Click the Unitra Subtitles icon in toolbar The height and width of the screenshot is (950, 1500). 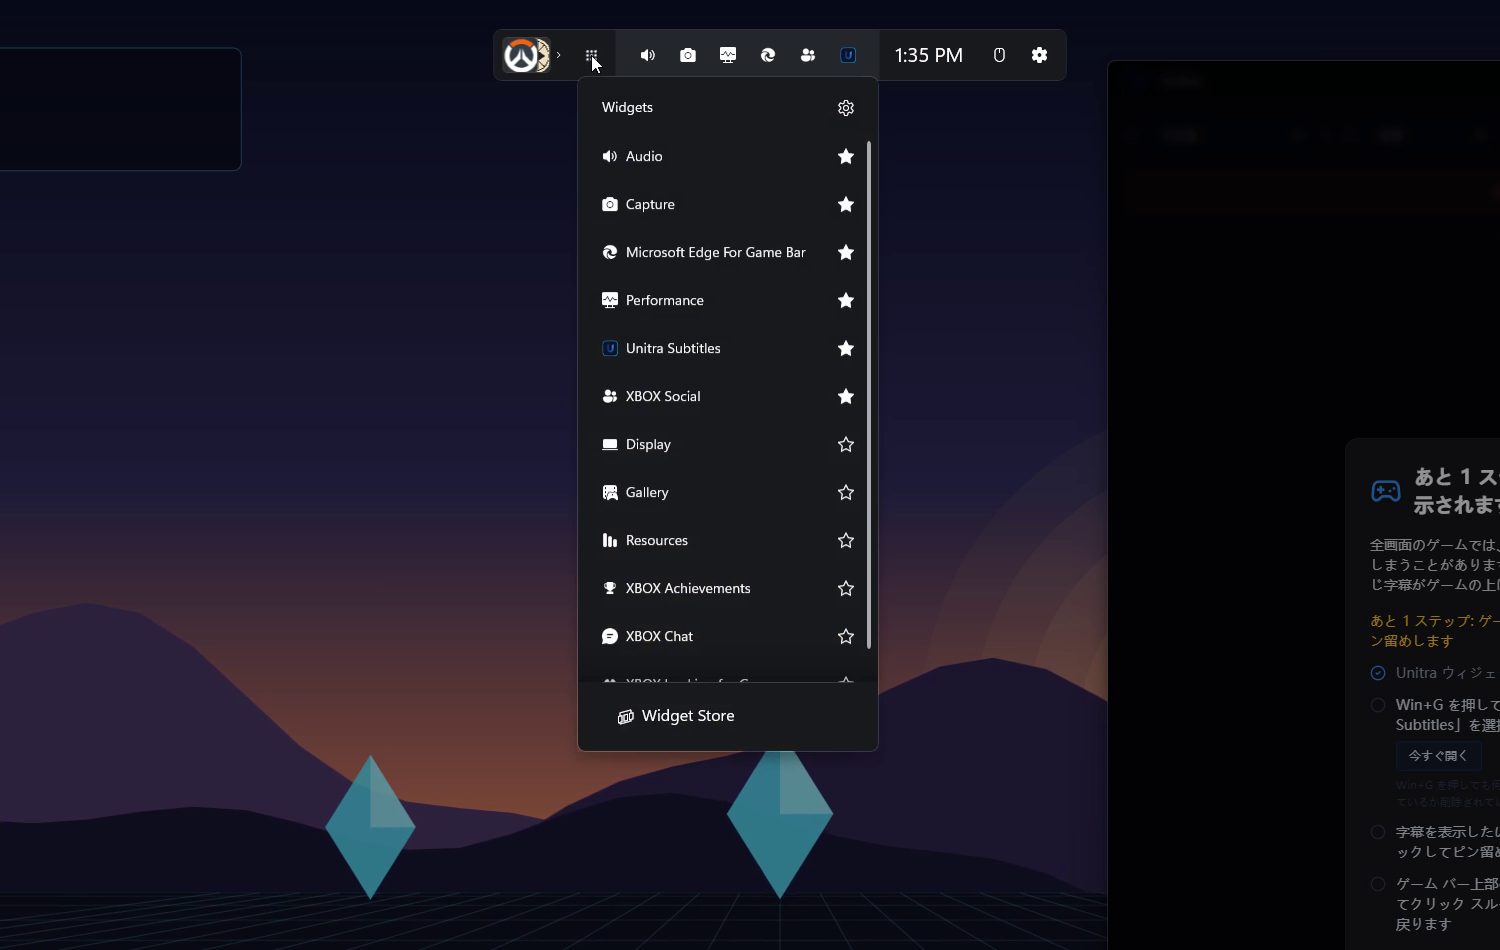click(x=848, y=56)
